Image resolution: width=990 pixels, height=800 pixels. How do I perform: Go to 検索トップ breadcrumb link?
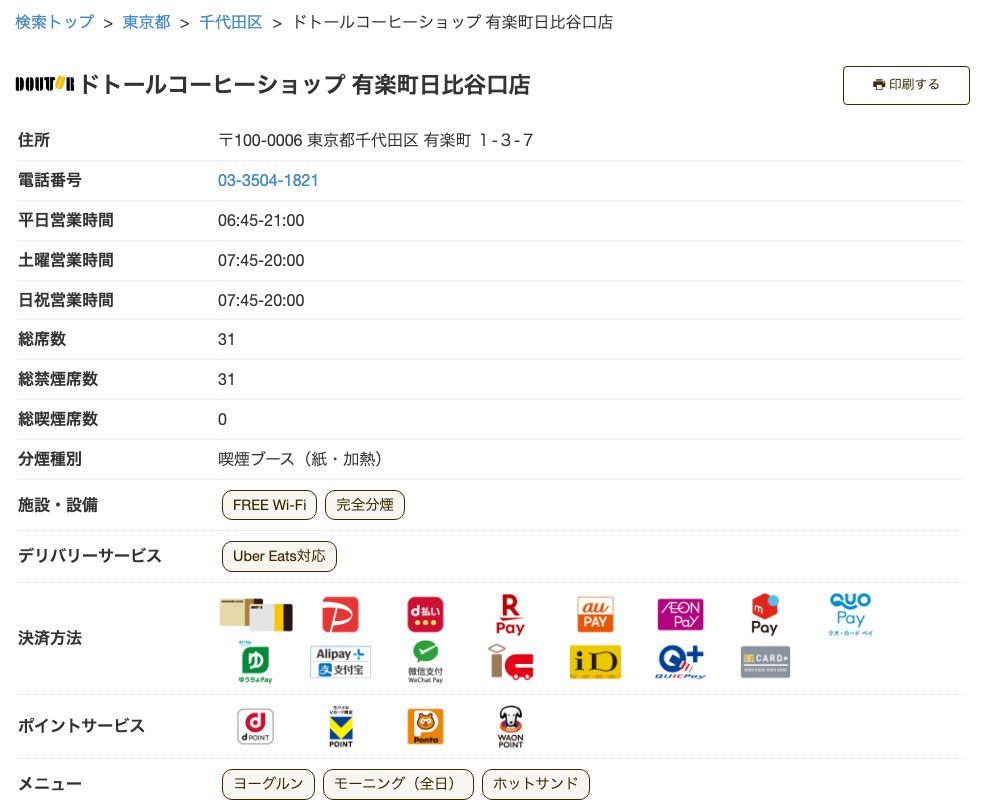(54, 22)
